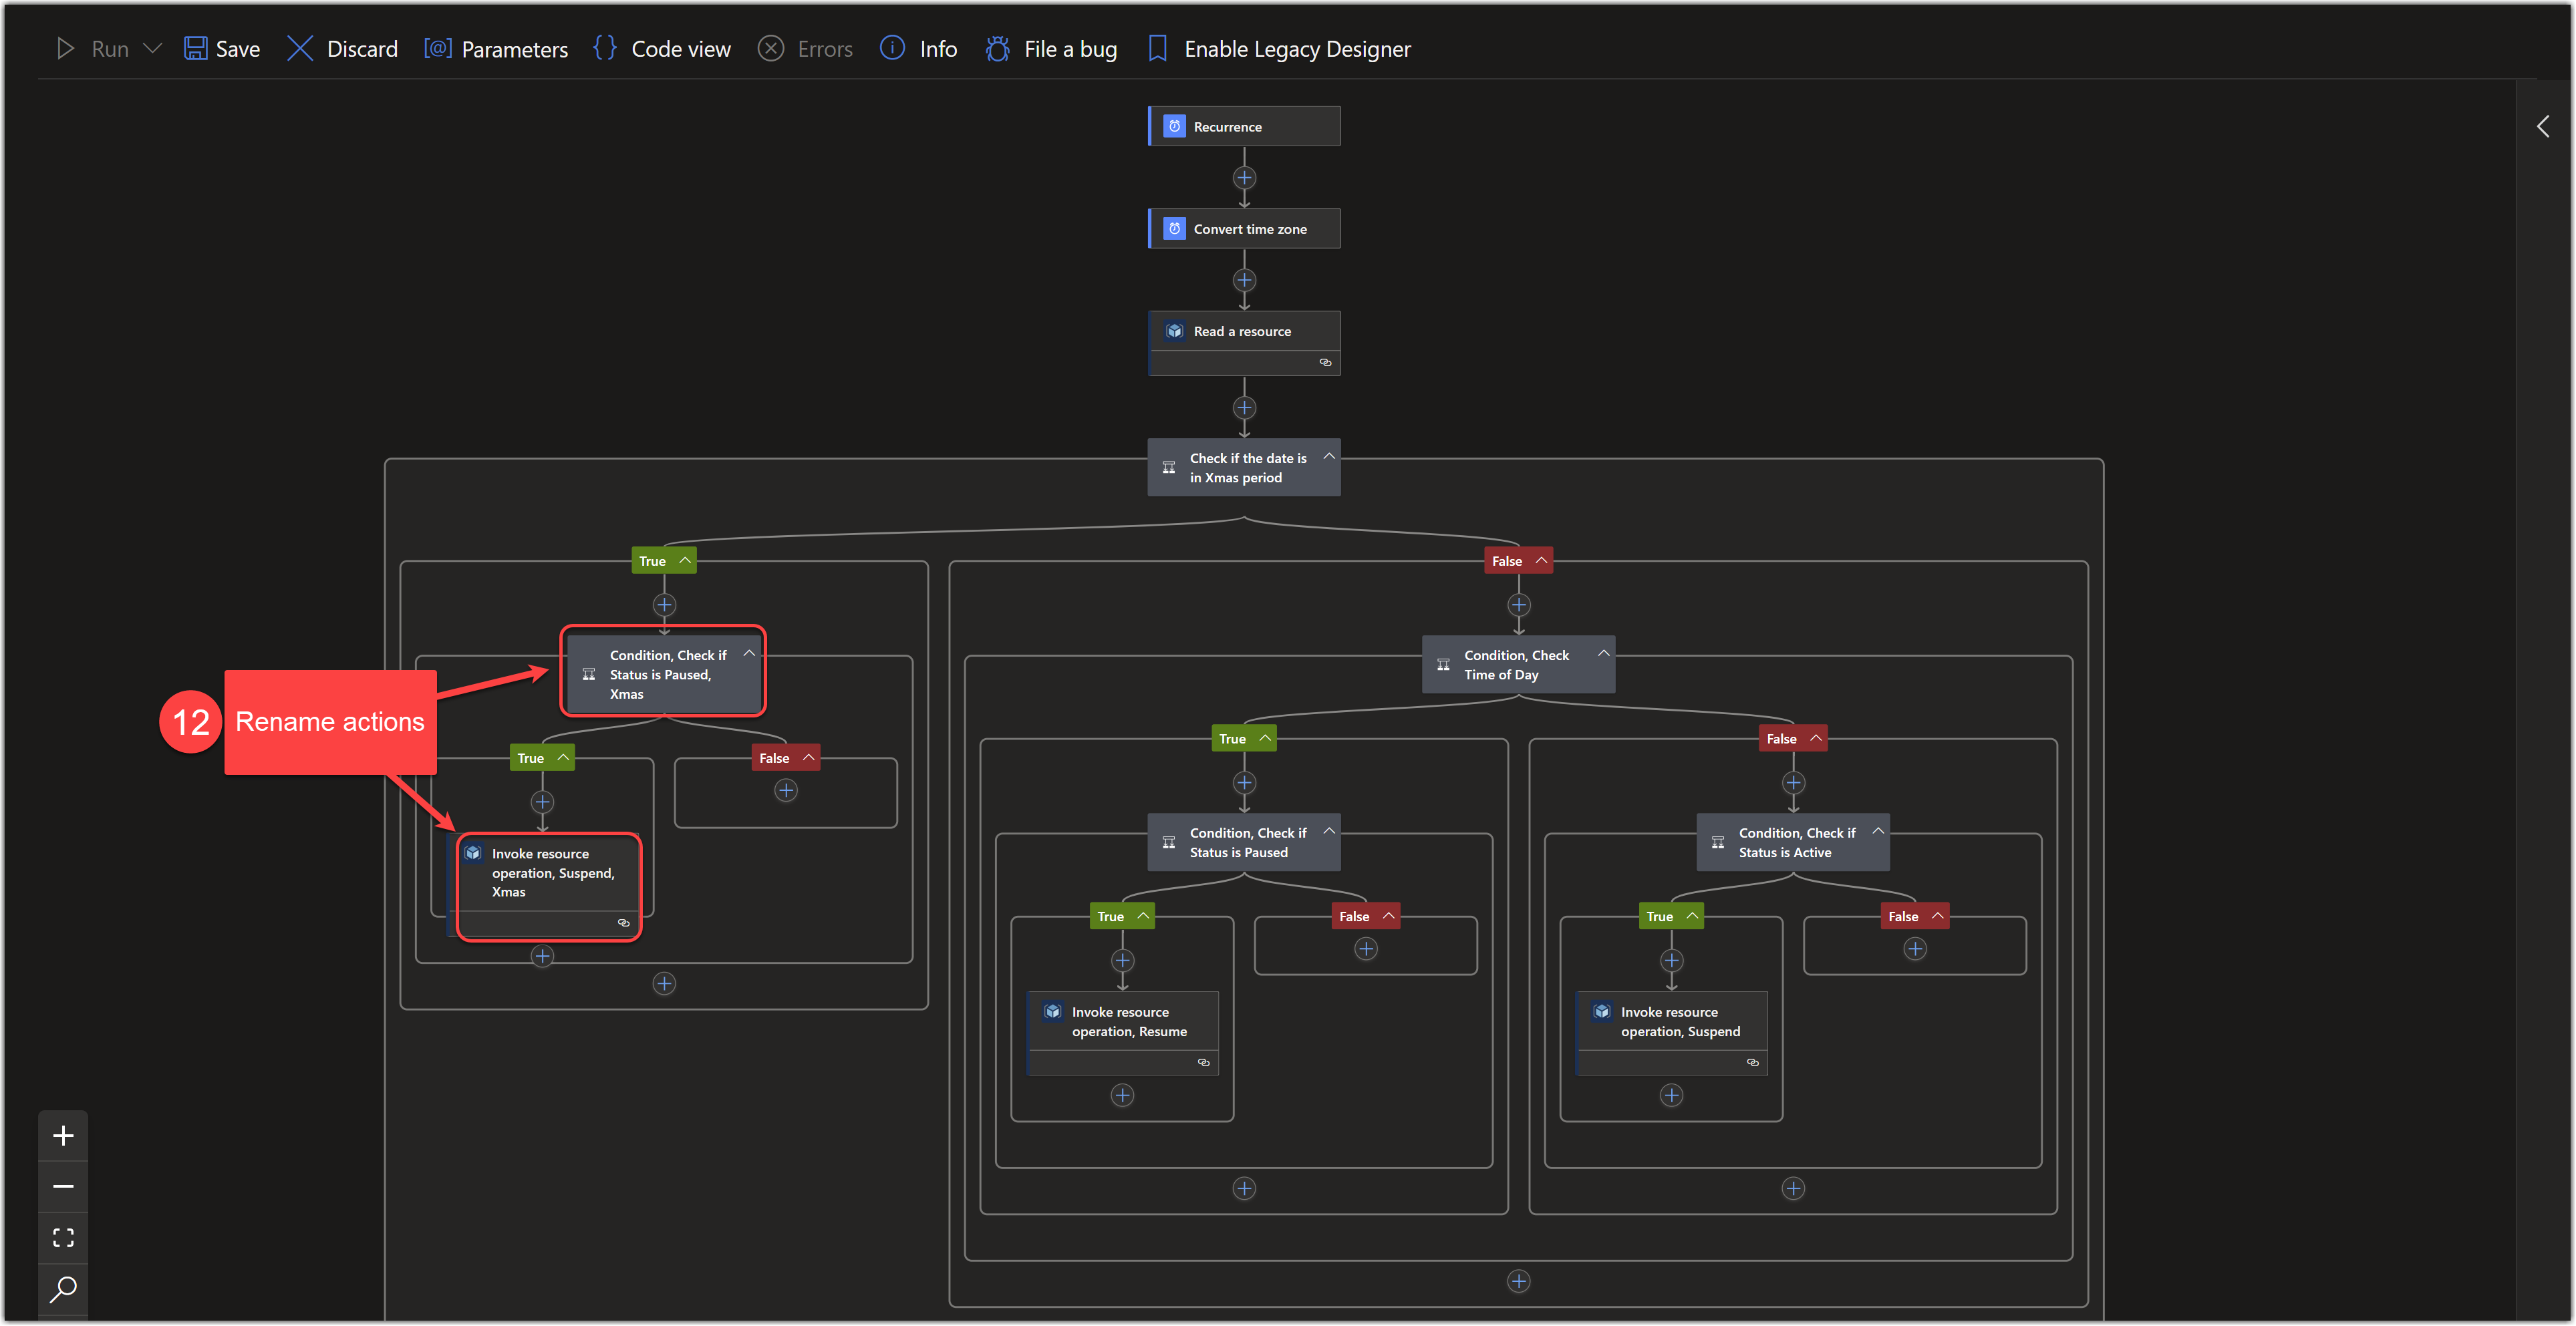Add action below the Recurrence trigger

pos(1244,178)
